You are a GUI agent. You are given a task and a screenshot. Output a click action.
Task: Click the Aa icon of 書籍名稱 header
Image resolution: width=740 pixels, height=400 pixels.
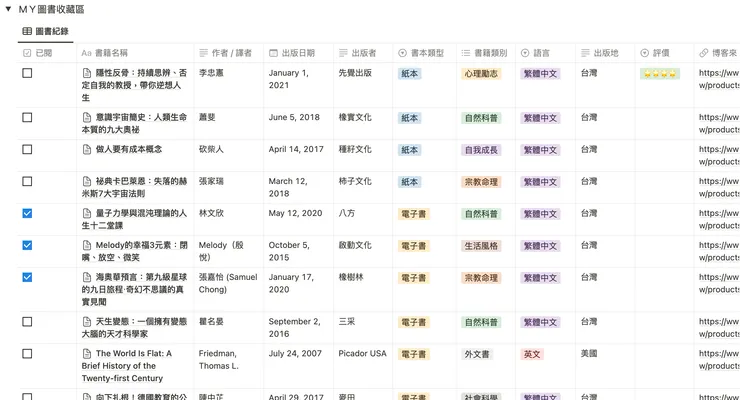(x=86, y=53)
